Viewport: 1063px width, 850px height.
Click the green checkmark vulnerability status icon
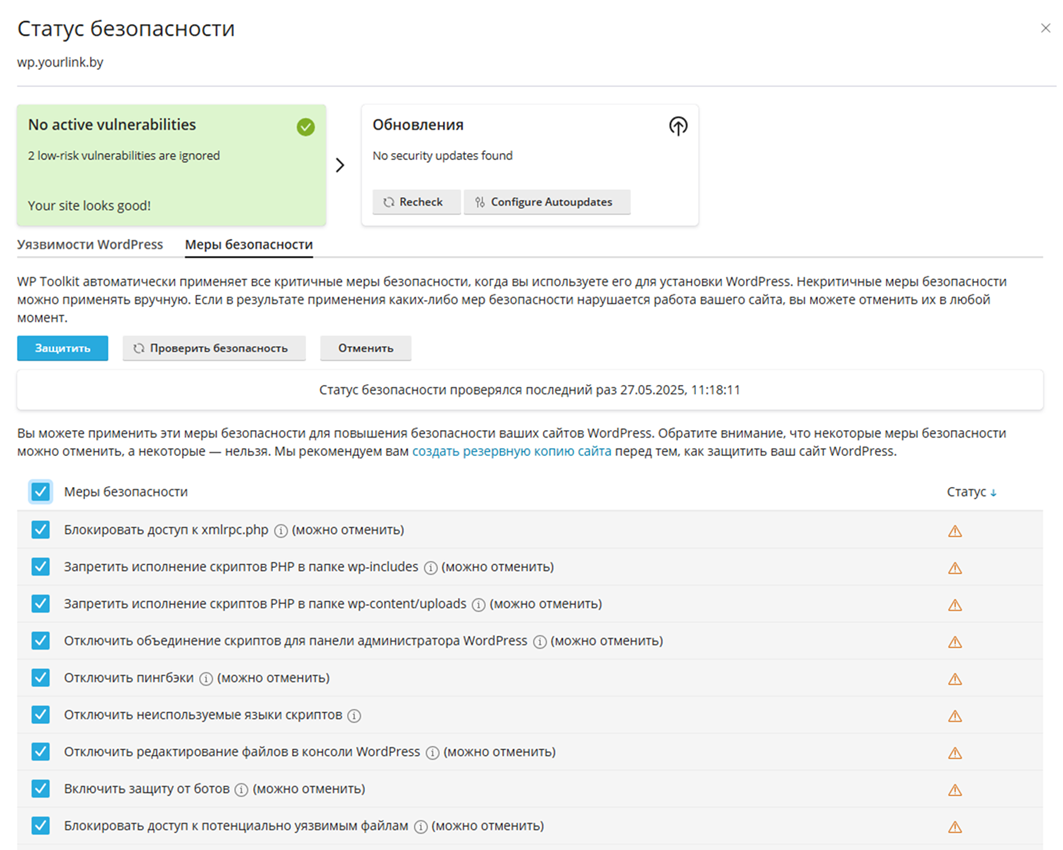click(306, 127)
